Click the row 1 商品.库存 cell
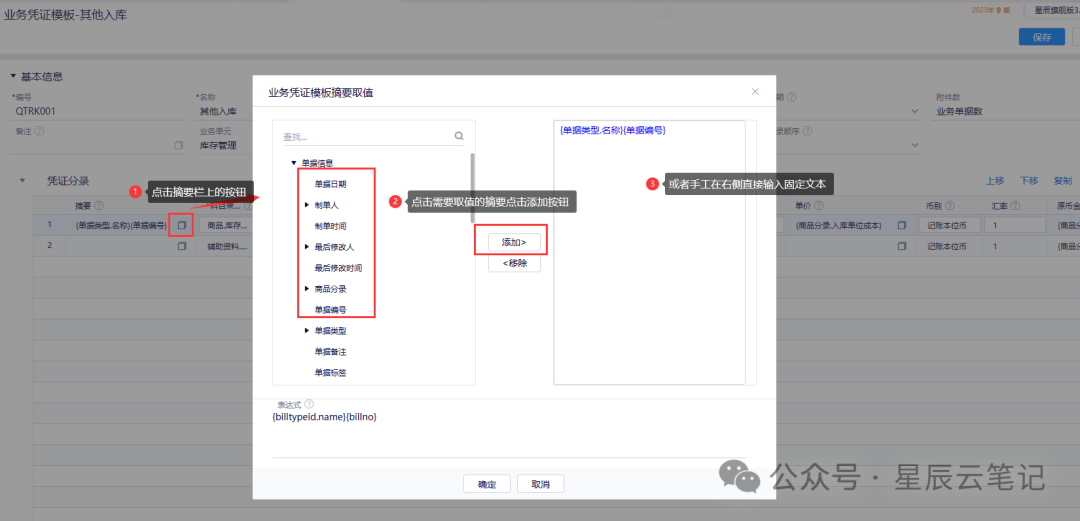The width and height of the screenshot is (1080, 521). (x=227, y=225)
